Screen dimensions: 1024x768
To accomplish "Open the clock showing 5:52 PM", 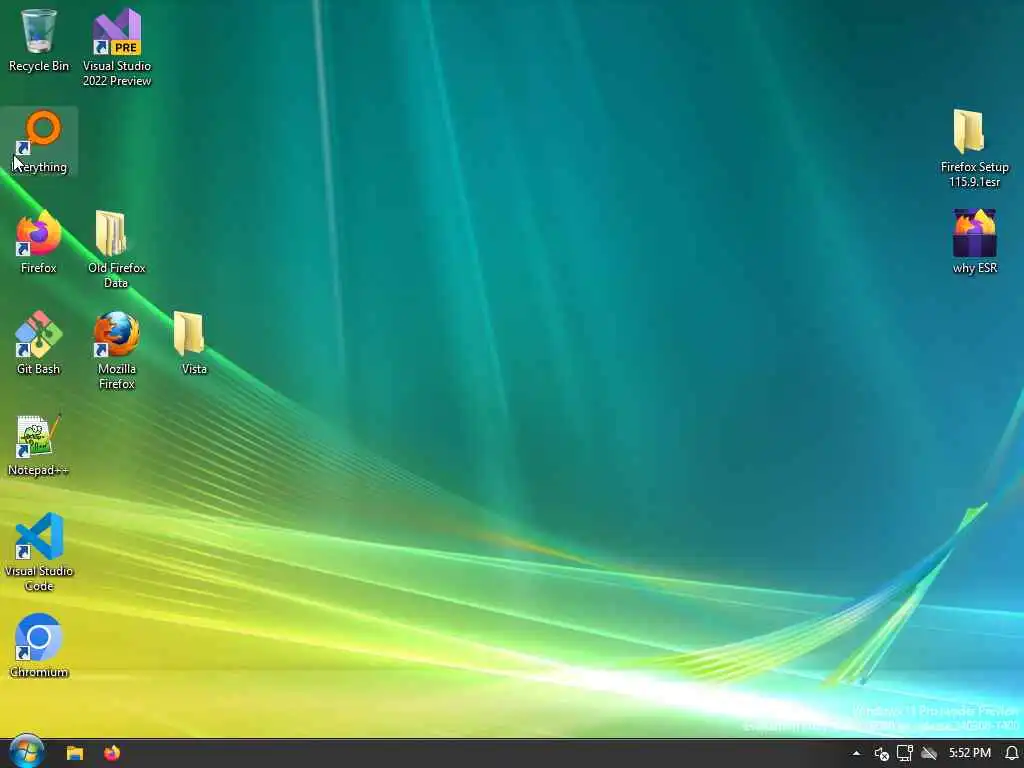I will coord(970,753).
